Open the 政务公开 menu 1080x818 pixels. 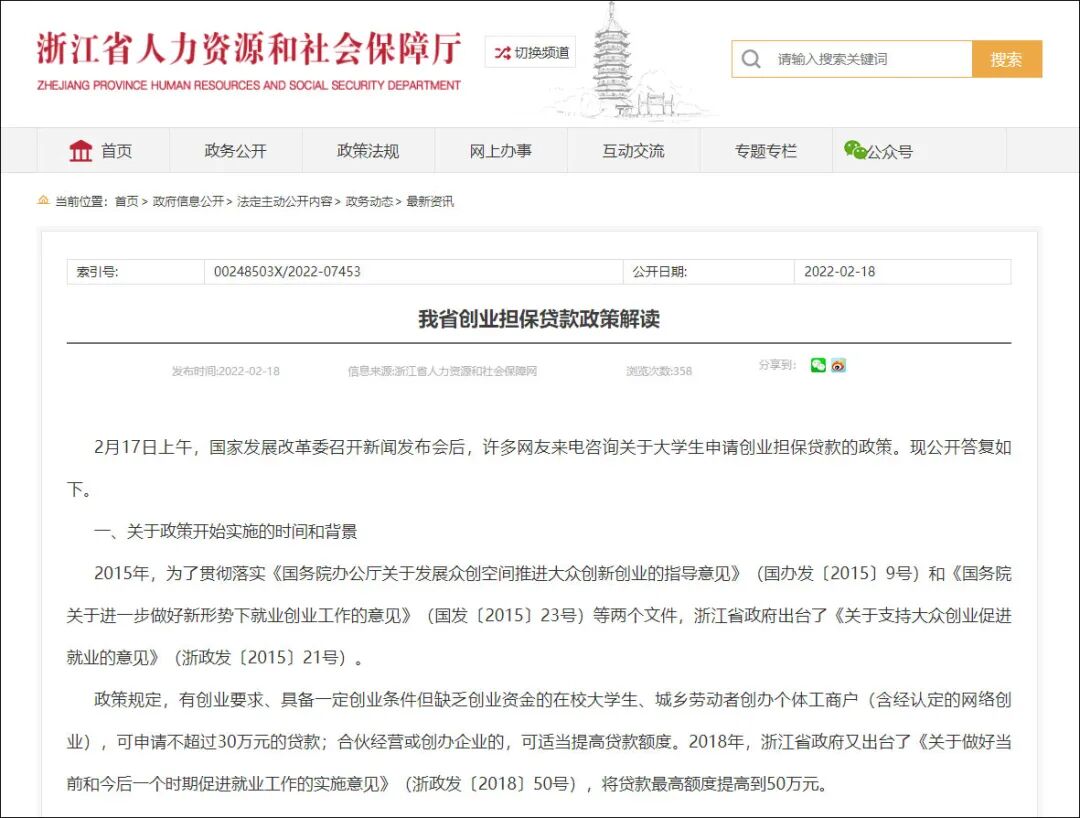point(236,150)
